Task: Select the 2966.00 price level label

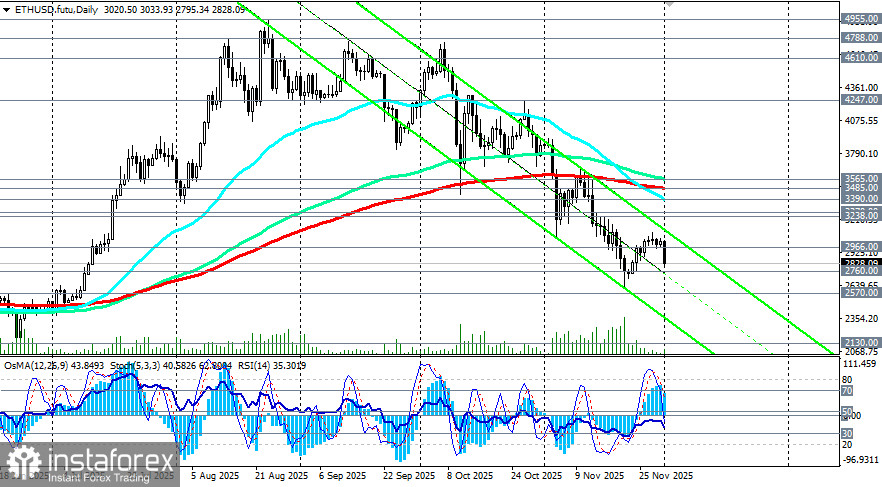Action: (861, 246)
